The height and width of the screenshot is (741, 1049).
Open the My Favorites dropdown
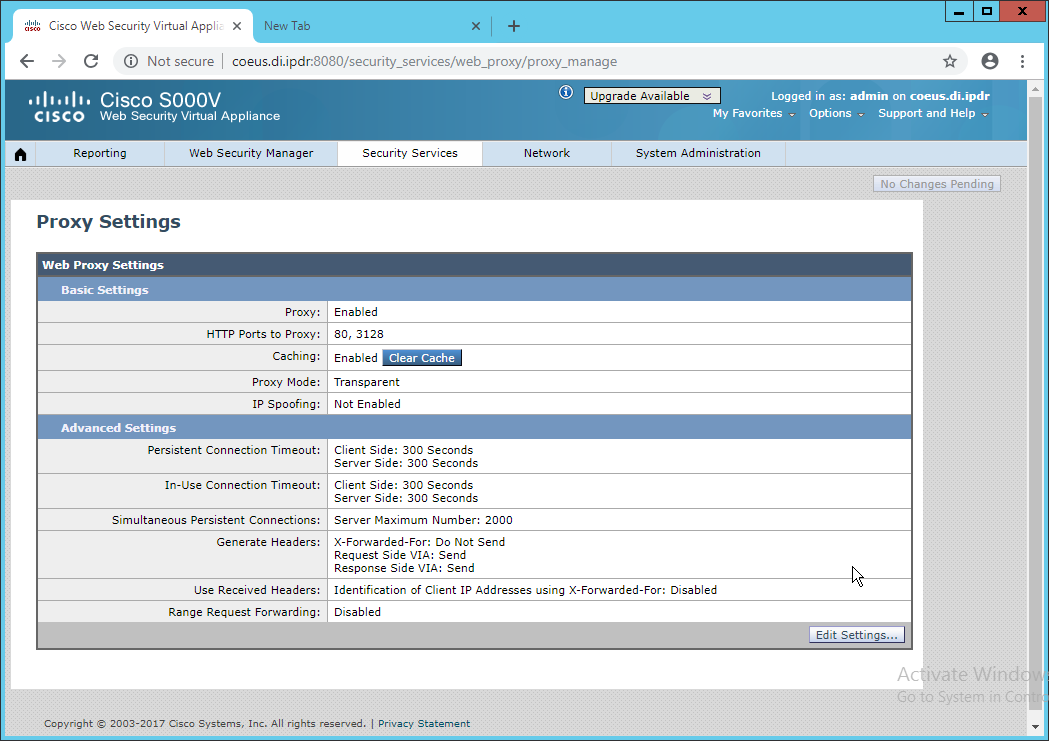tap(753, 114)
